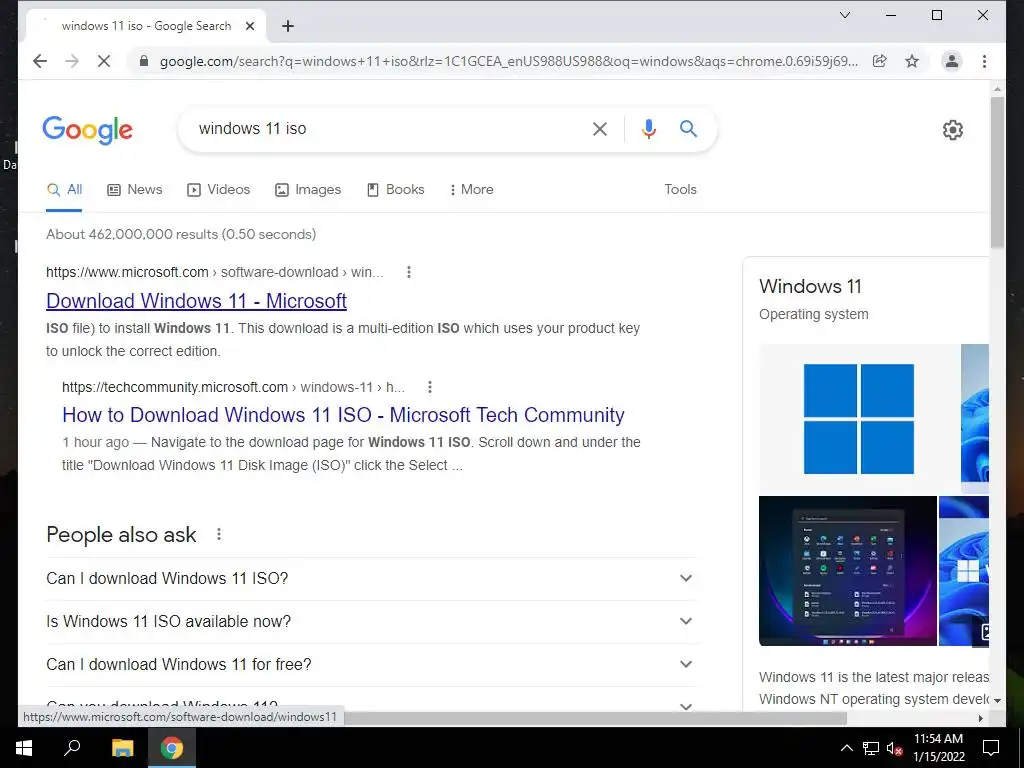Expand 'Can I download Windows 11 for free?'

pyautogui.click(x=371, y=665)
